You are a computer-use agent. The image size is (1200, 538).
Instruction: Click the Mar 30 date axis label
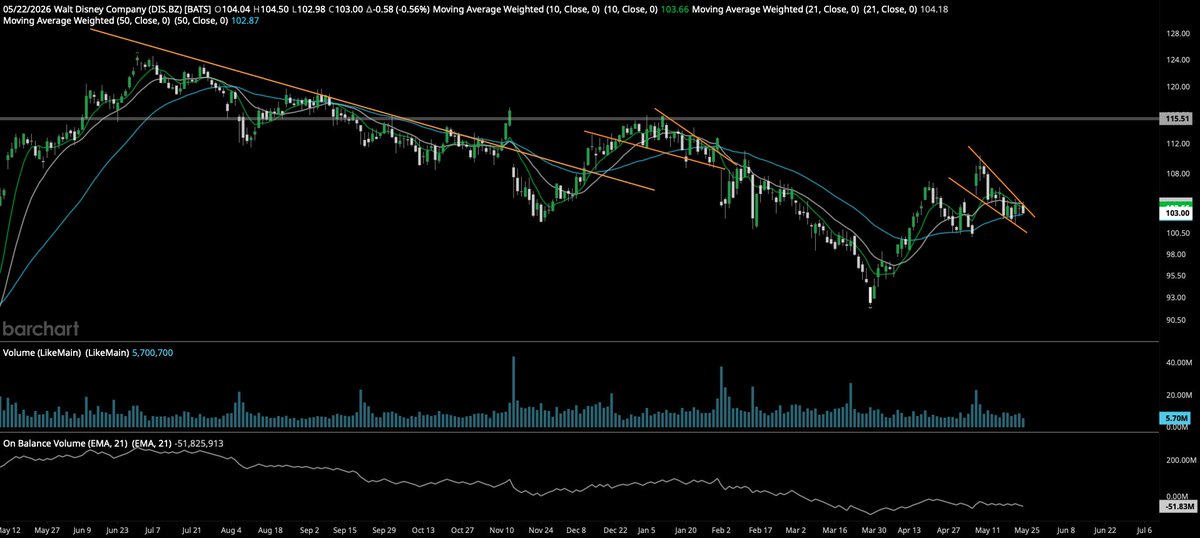point(876,529)
